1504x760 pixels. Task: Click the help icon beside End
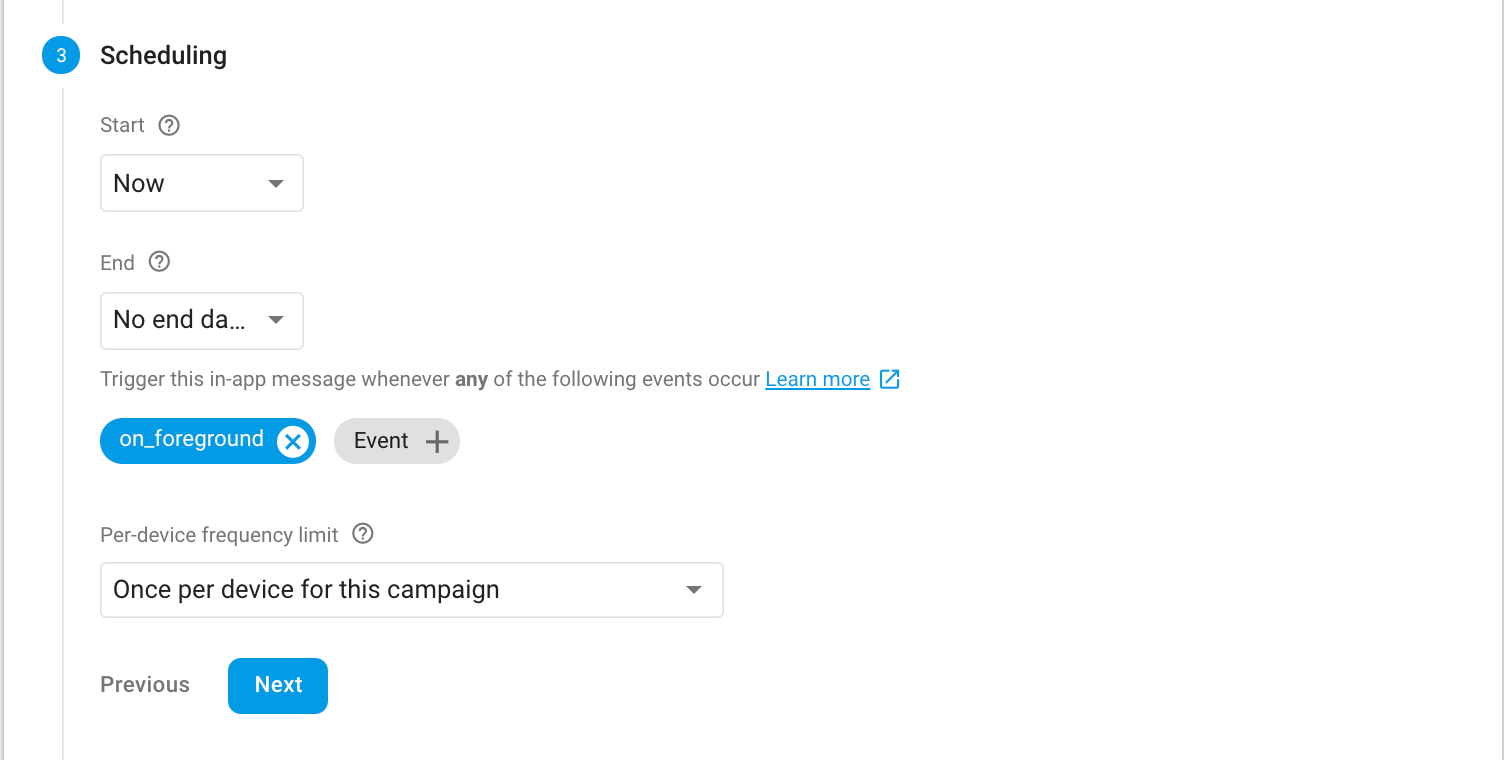pos(159,262)
